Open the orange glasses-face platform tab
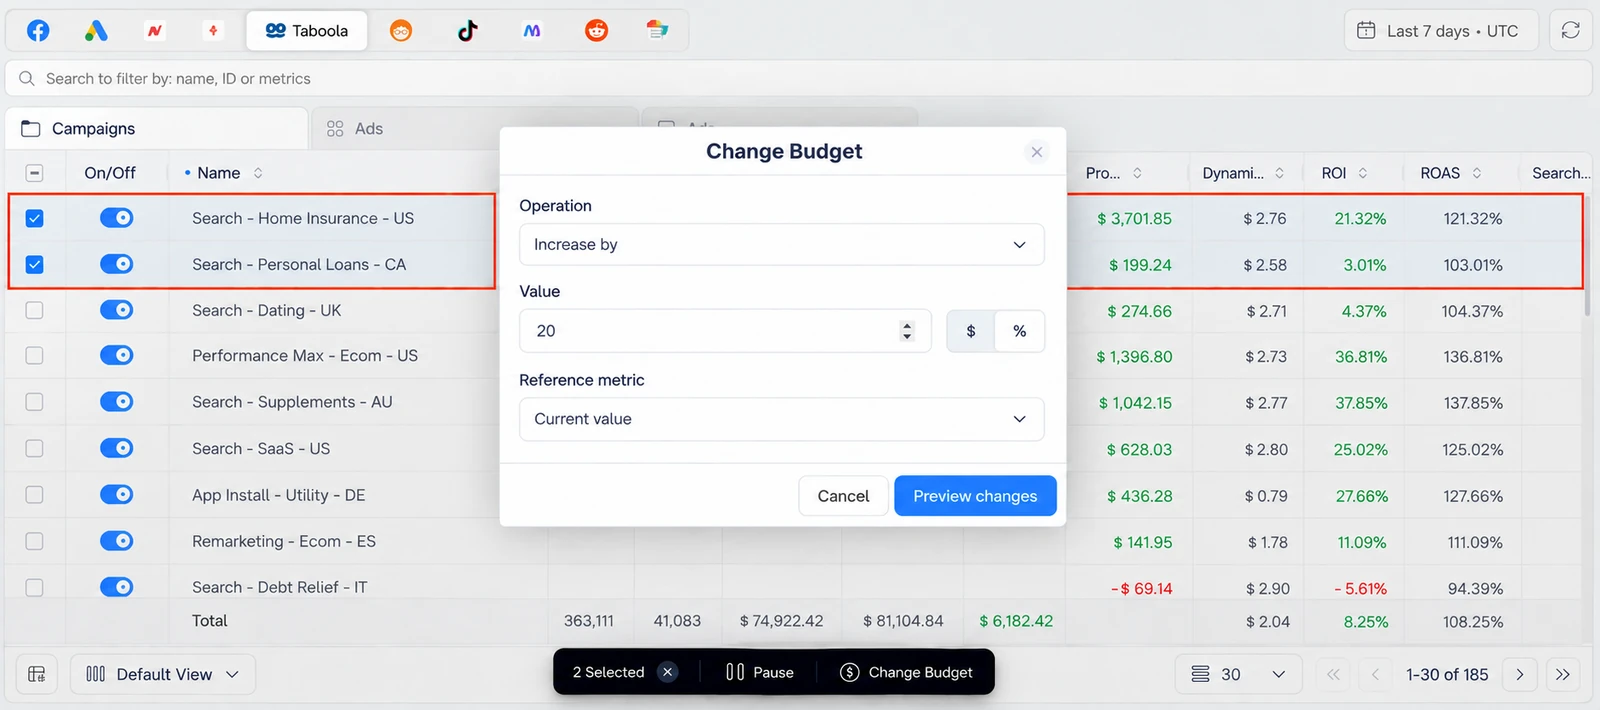1600x710 pixels. (x=401, y=31)
